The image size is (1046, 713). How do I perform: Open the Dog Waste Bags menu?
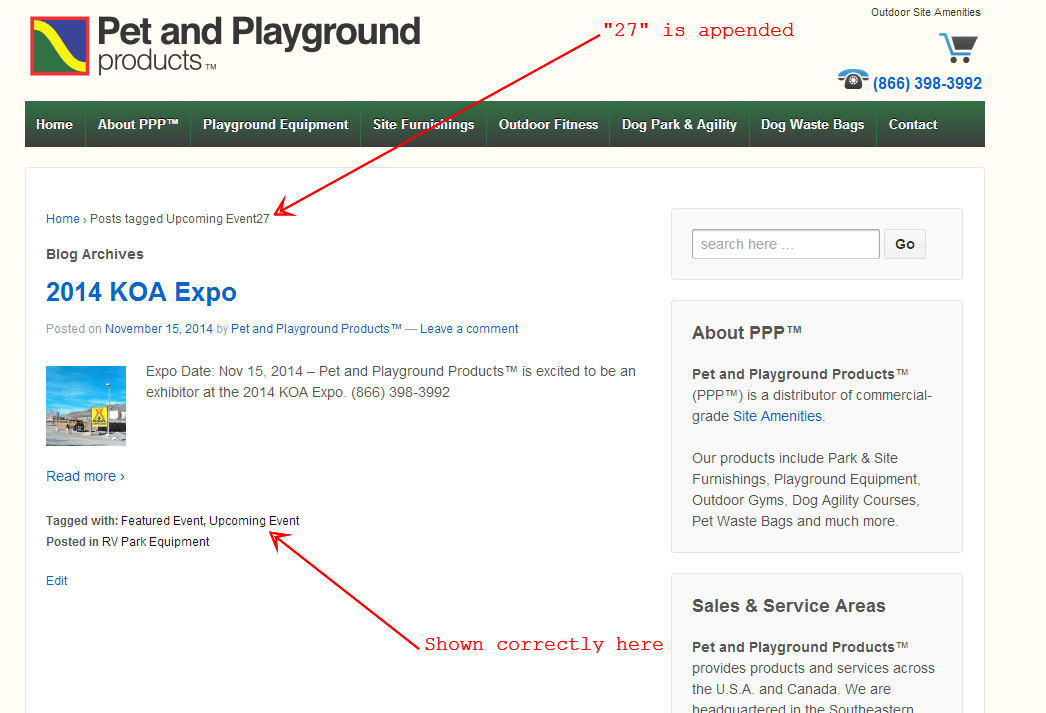tap(813, 125)
